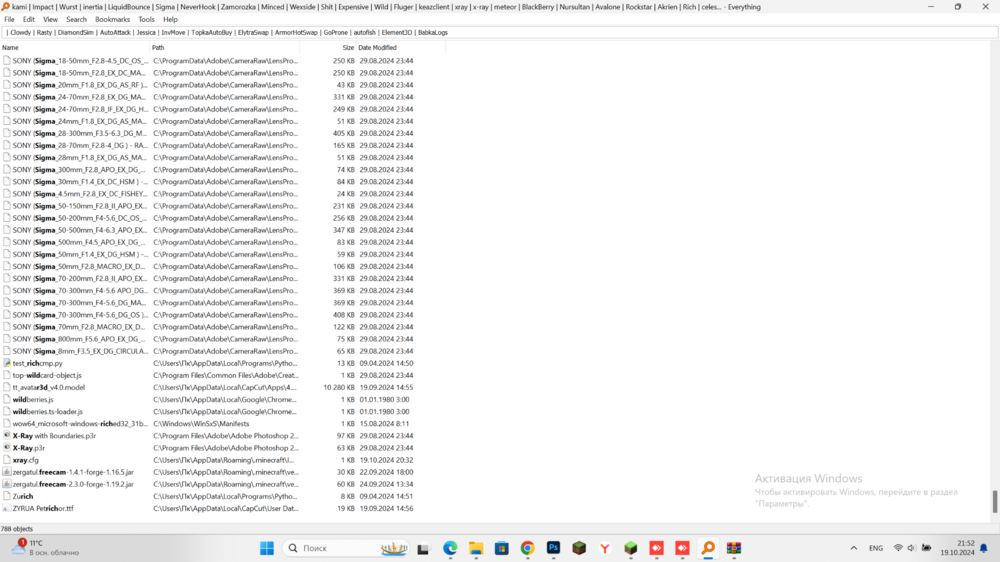Select top-wildcard-object.js in results
The image size is (1000, 562).
click(47, 375)
